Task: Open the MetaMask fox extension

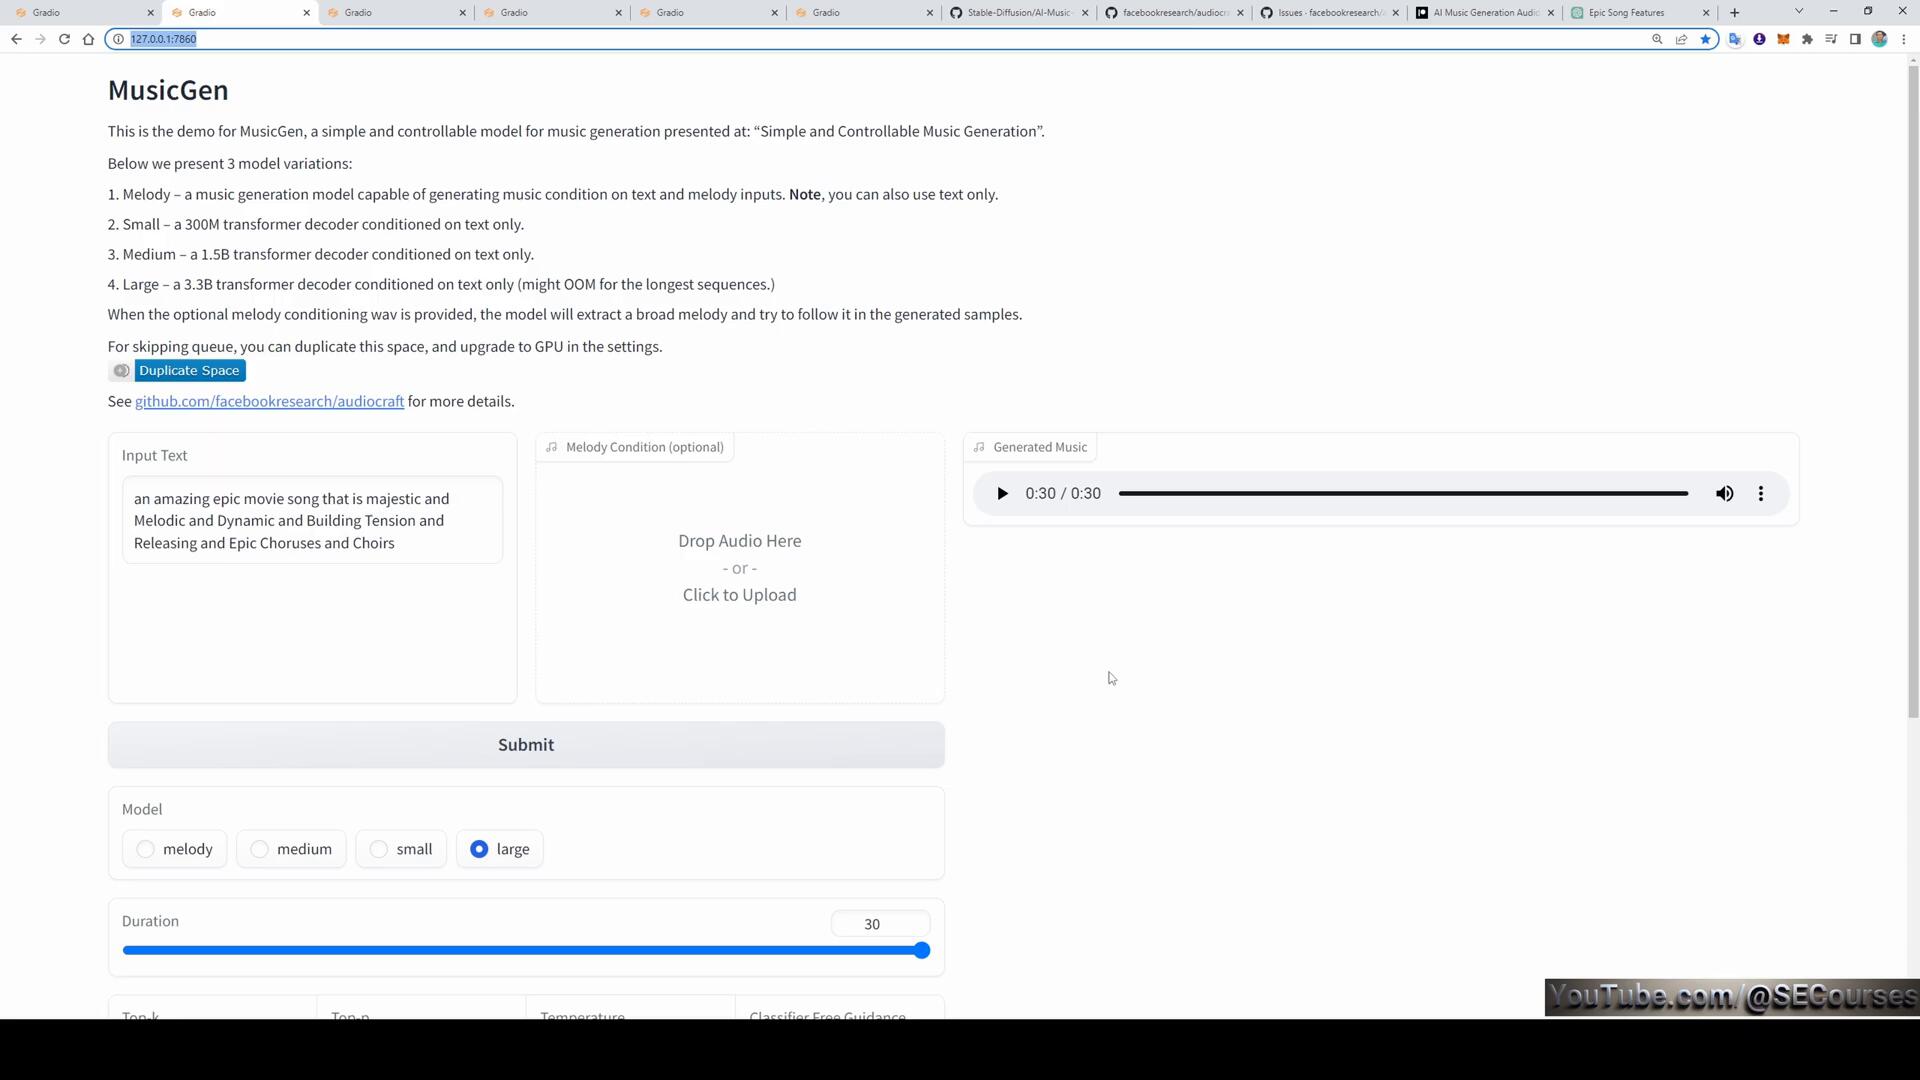Action: [x=1783, y=39]
